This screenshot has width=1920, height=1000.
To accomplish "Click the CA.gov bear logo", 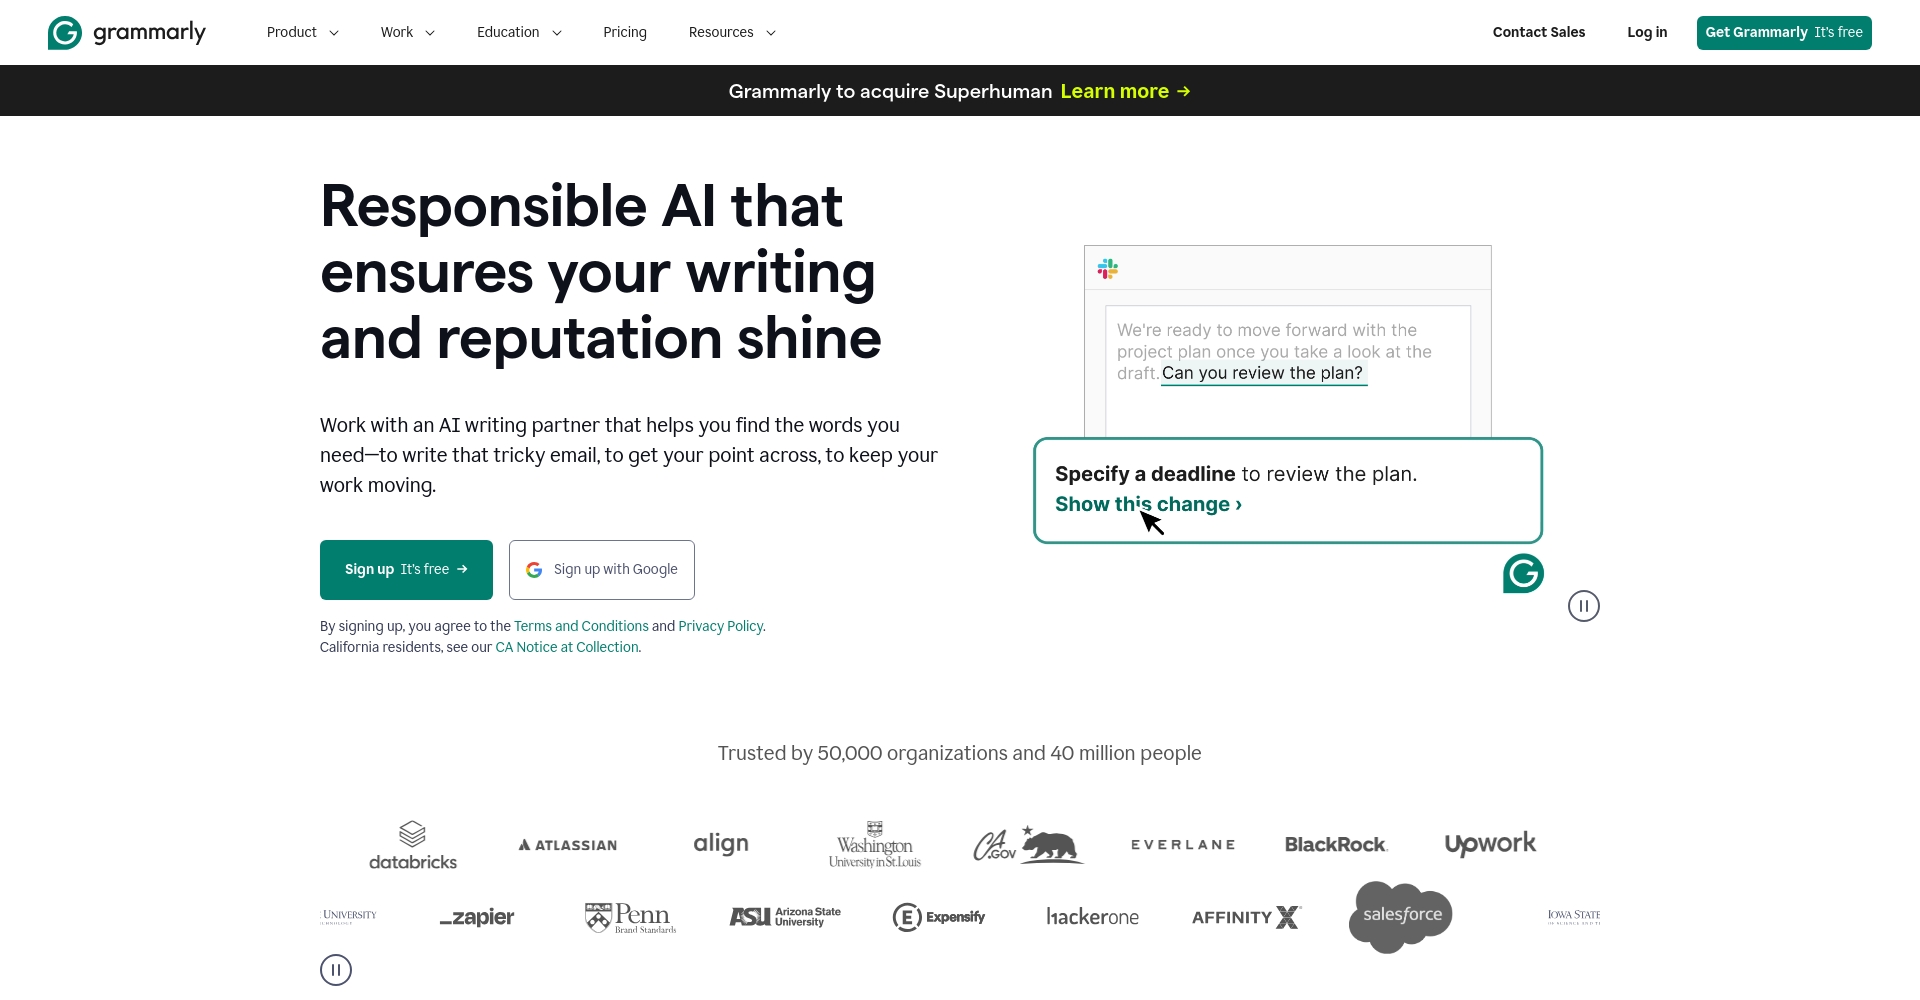I will point(1028,845).
